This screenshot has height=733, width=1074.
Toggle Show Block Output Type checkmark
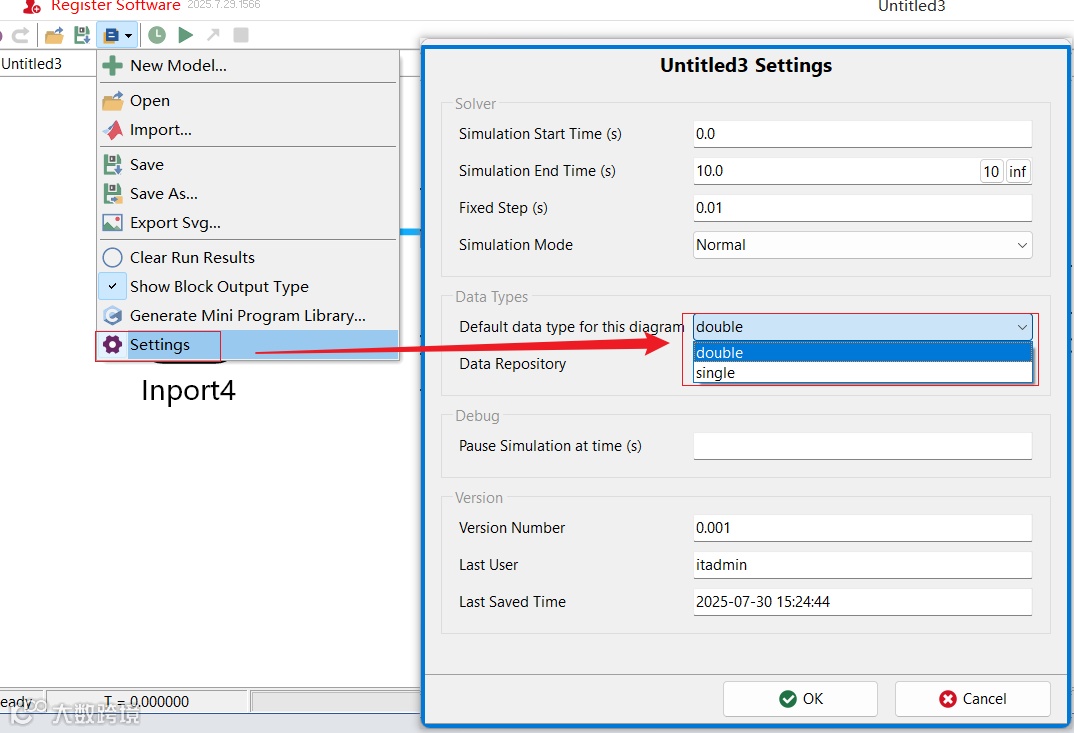tap(112, 286)
